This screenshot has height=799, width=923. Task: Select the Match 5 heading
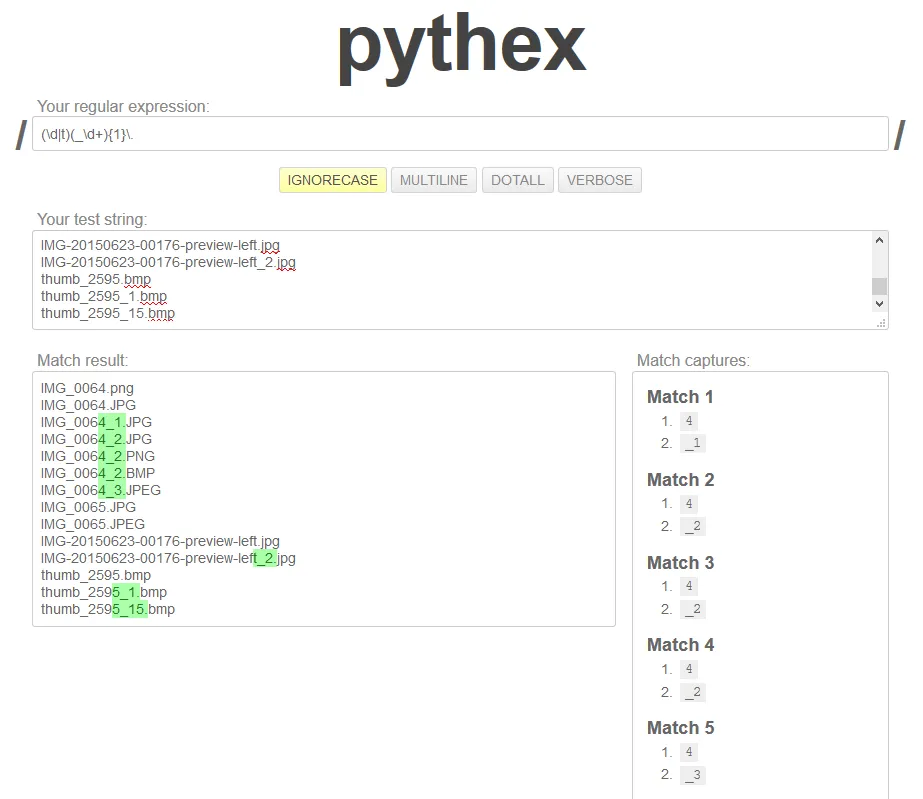[680, 728]
